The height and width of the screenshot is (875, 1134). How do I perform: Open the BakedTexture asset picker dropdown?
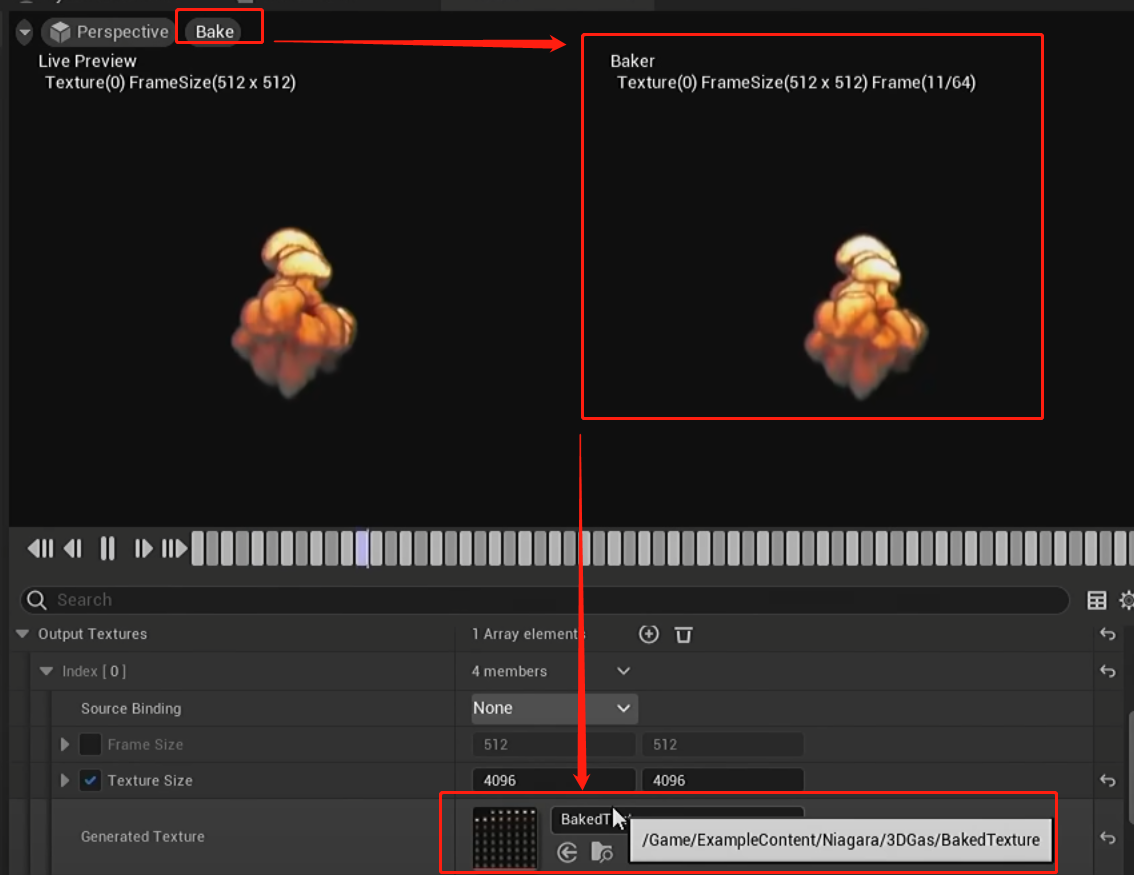pos(677,819)
